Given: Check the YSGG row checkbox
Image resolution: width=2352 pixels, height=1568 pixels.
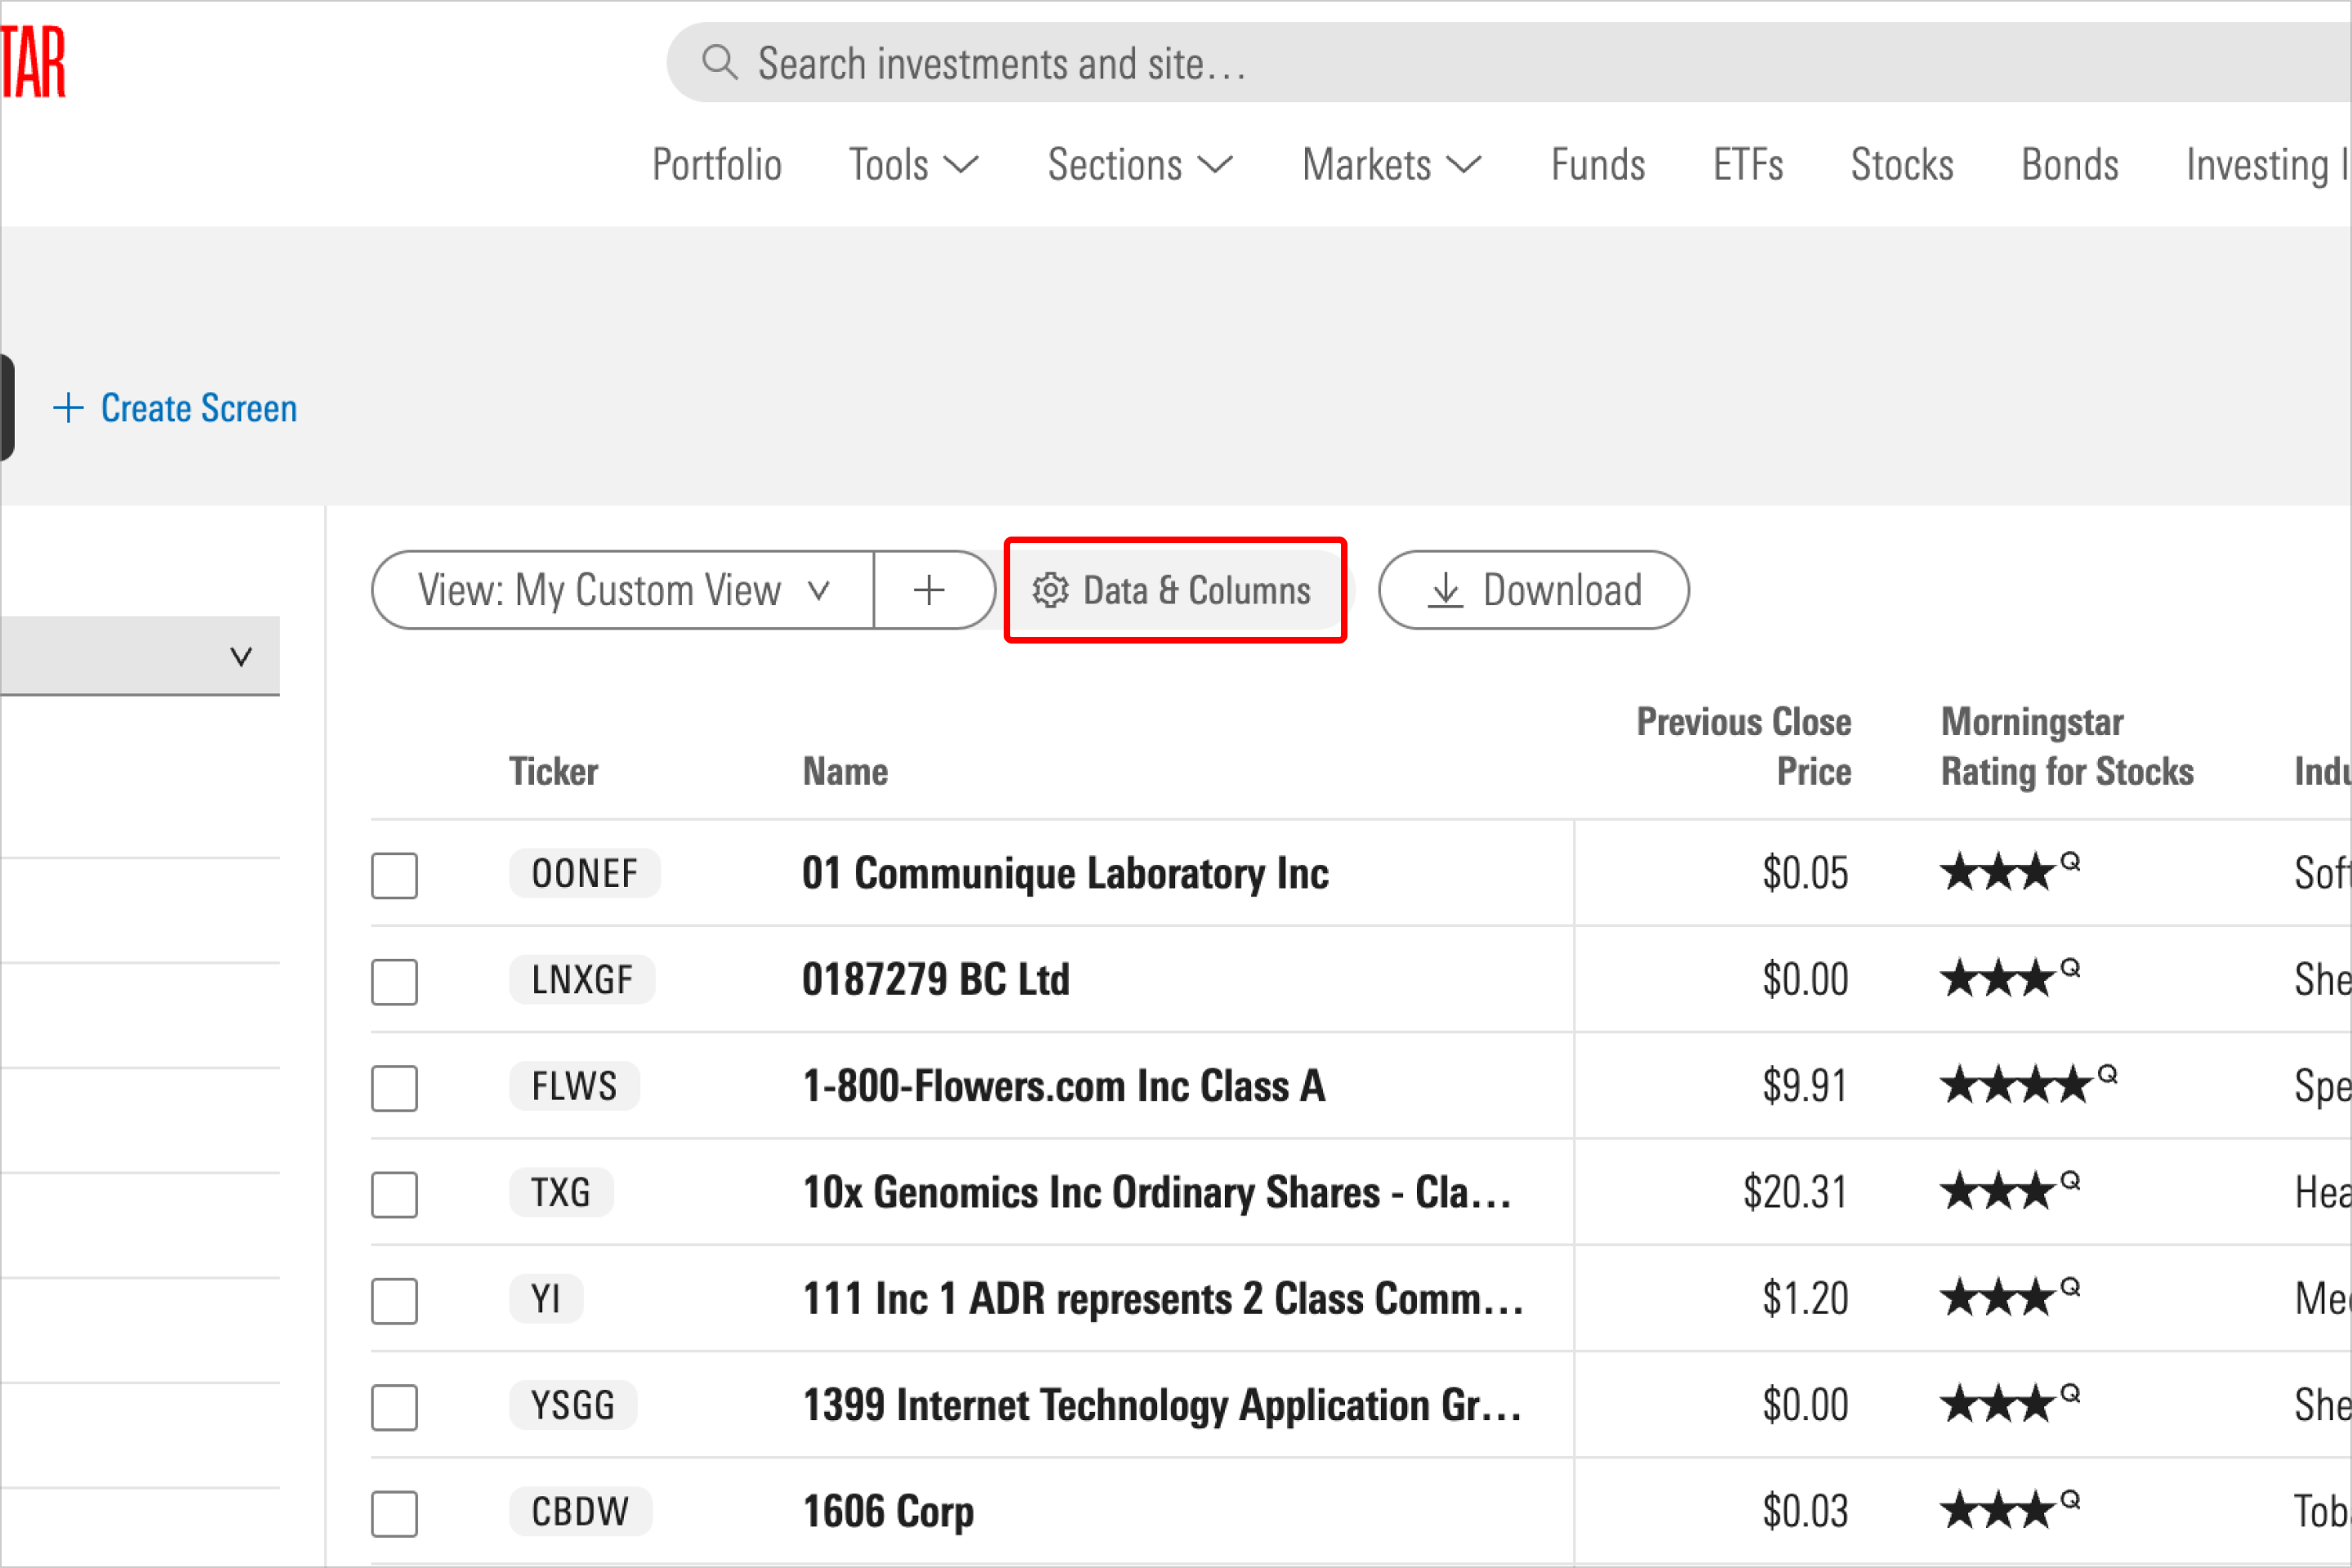Looking at the screenshot, I should (x=394, y=1407).
